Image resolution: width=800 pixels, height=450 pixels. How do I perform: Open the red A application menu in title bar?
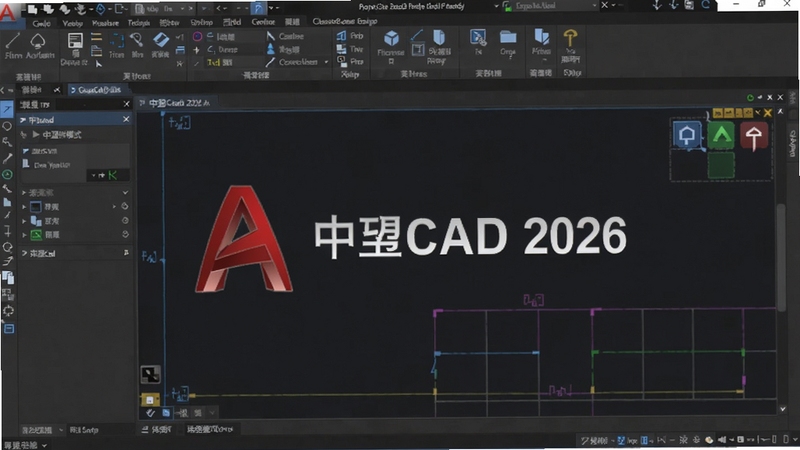click(x=8, y=11)
